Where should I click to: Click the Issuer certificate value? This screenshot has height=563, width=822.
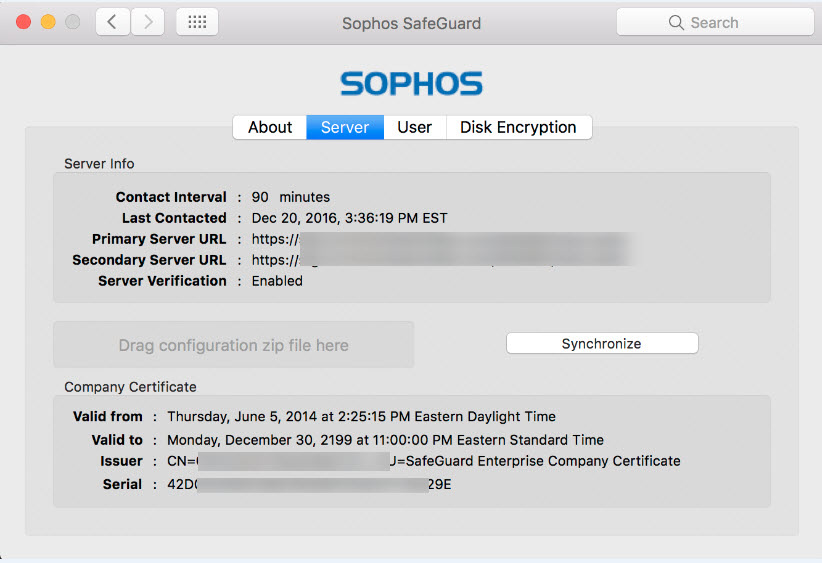424,461
